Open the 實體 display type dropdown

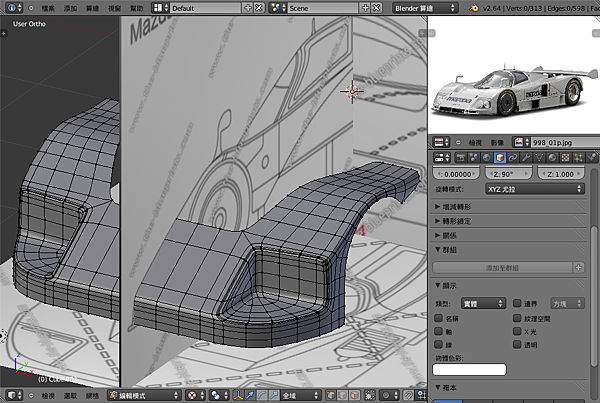click(x=484, y=303)
